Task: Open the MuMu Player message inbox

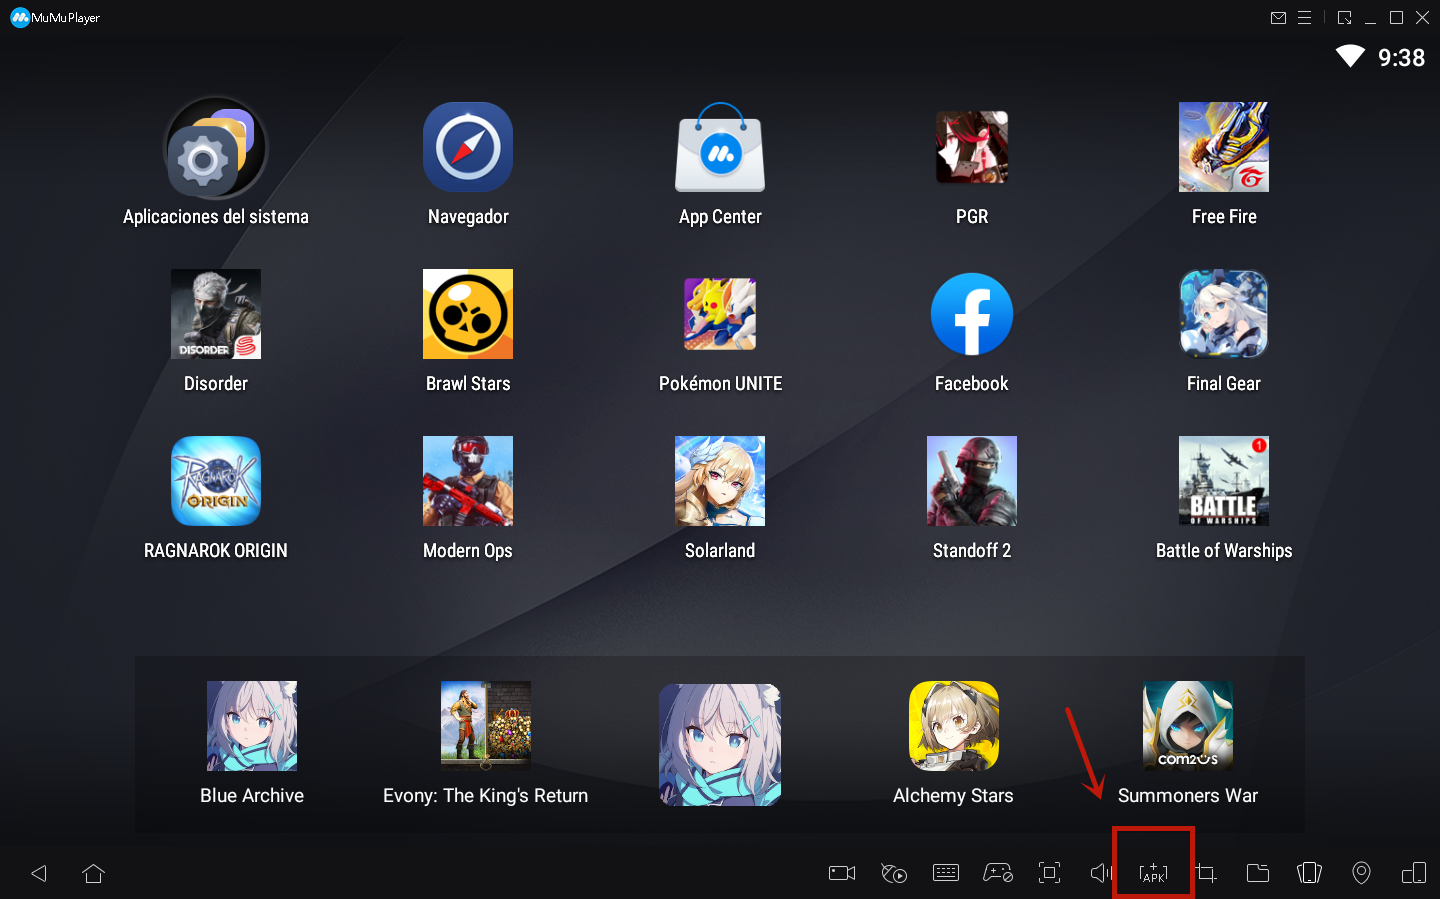Action: (1278, 18)
